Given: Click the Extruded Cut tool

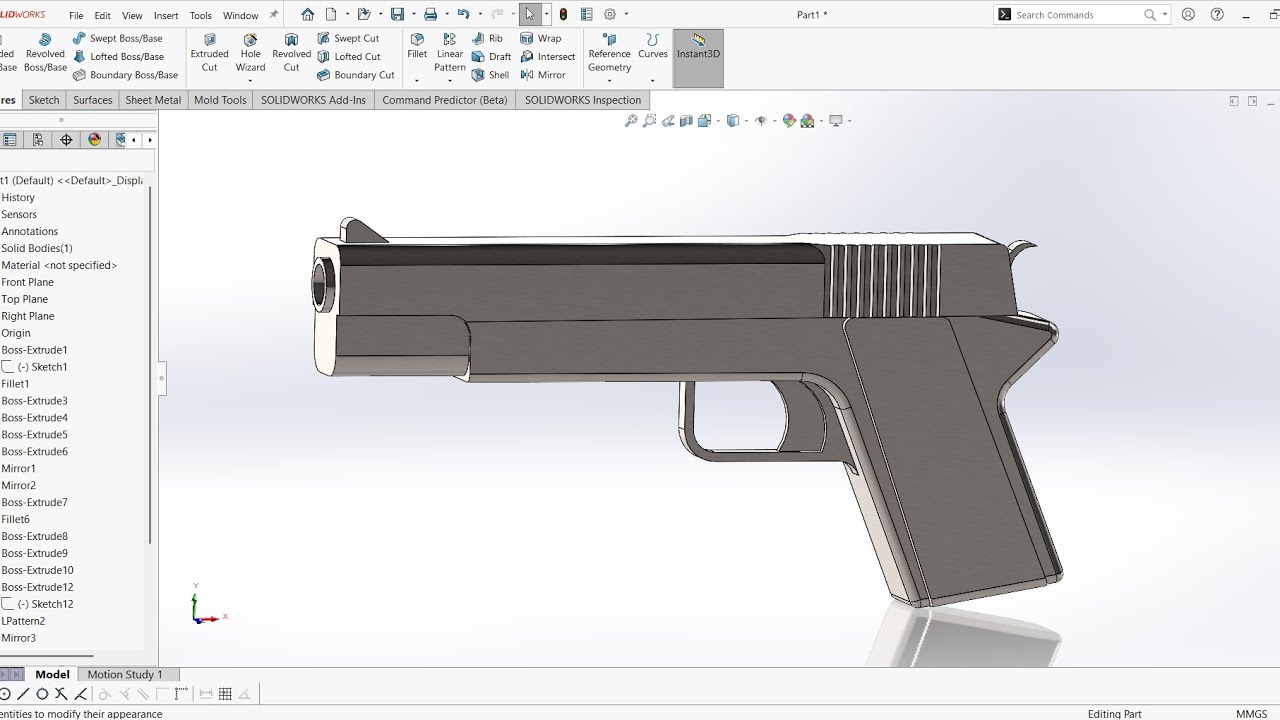Looking at the screenshot, I should point(209,53).
